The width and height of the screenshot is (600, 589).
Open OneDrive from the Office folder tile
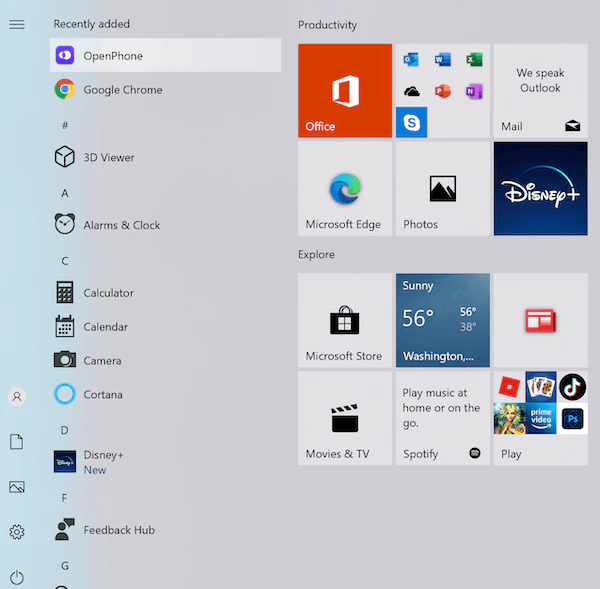(411, 91)
